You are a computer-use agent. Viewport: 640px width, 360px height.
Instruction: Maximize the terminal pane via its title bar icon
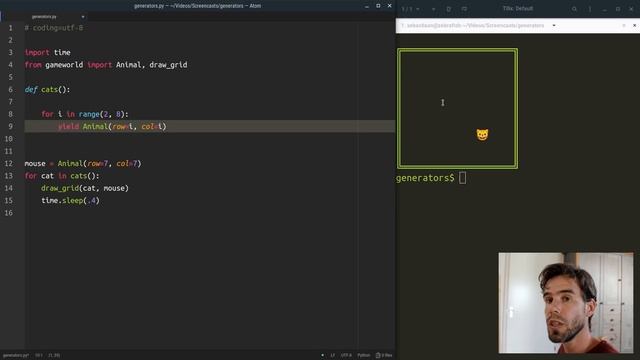(624, 25)
